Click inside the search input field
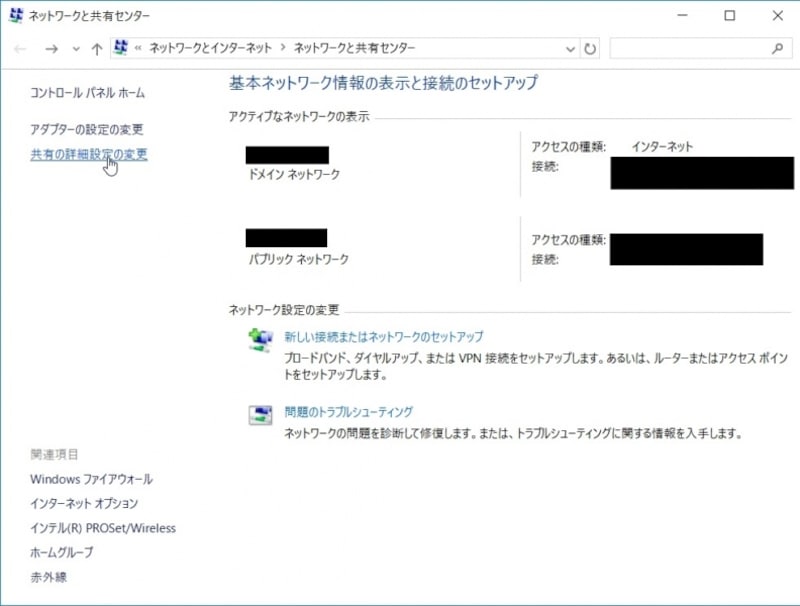 click(x=690, y=47)
